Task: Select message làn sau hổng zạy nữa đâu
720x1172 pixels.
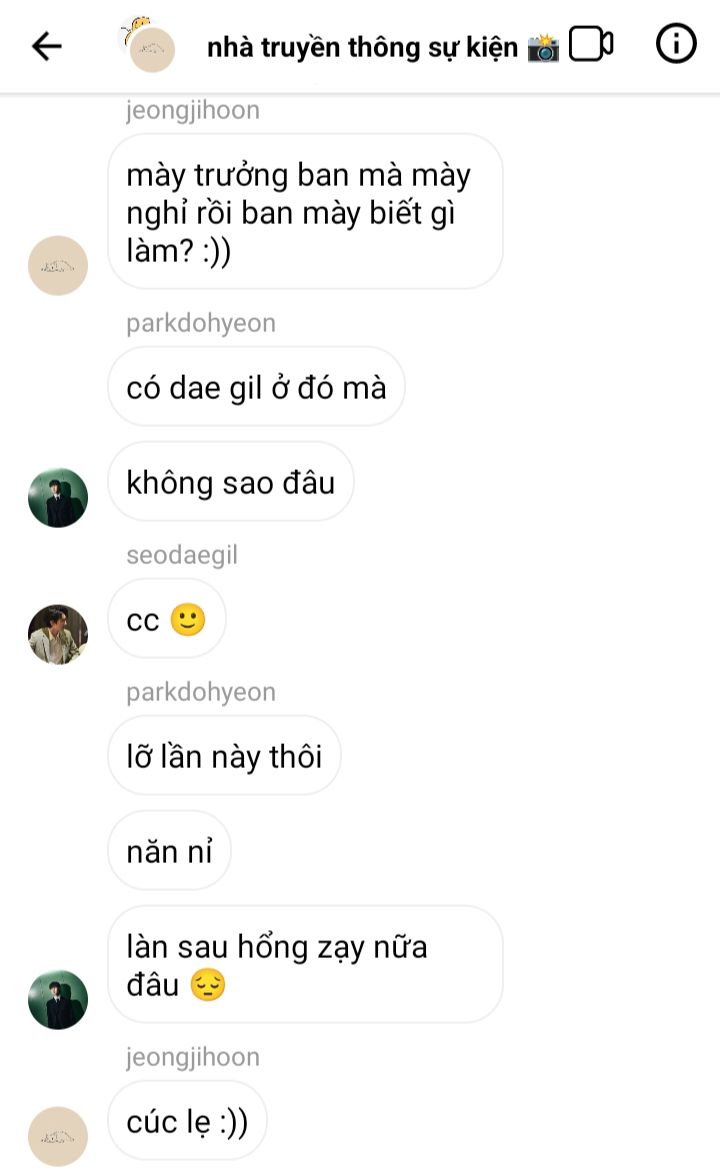Action: 305,965
